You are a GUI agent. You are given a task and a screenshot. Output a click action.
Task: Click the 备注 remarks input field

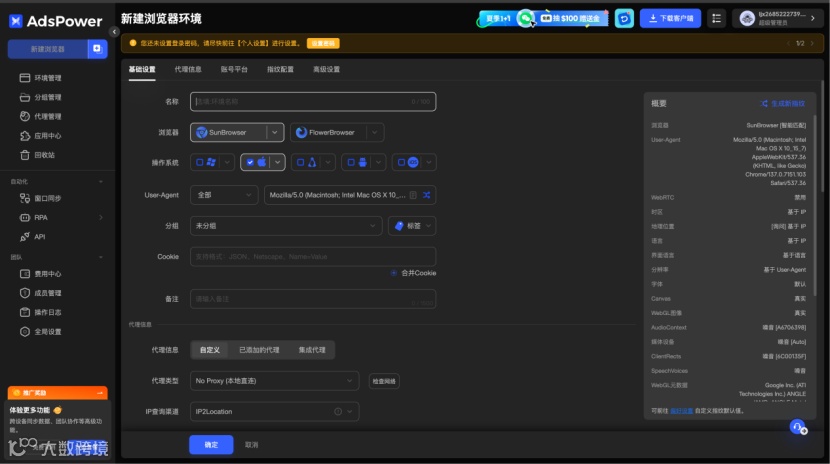click(x=313, y=299)
